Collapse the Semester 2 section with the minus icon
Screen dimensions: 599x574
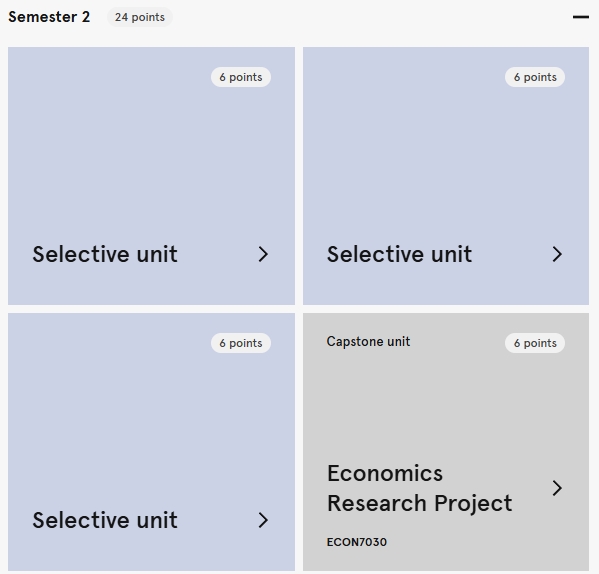[x=581, y=17]
